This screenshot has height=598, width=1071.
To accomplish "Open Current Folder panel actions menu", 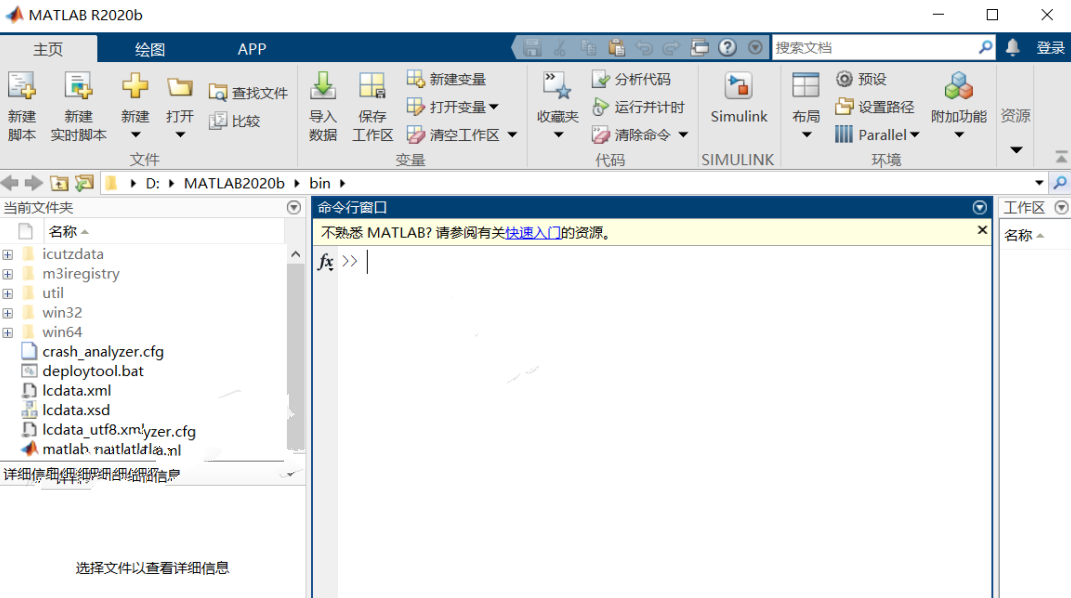I will pos(294,208).
